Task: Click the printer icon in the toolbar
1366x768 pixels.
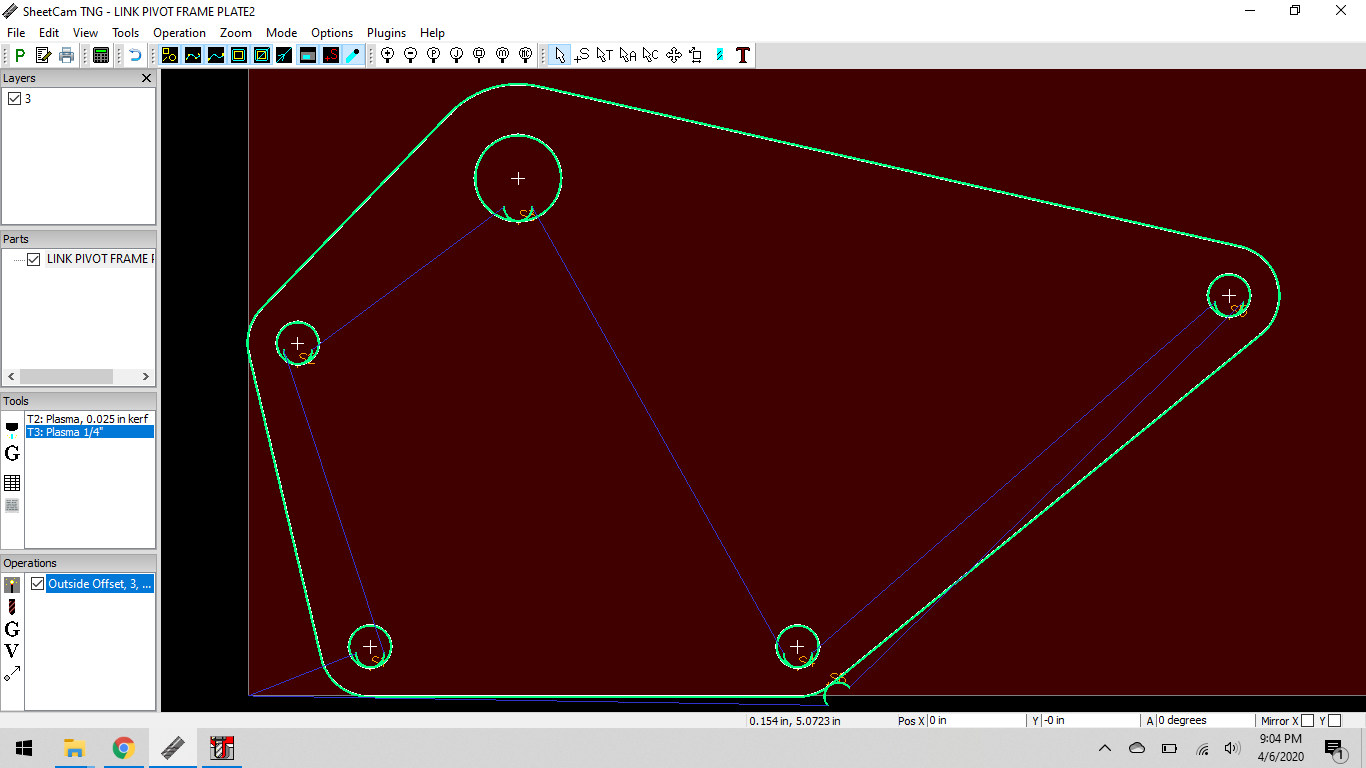Action: coord(66,55)
